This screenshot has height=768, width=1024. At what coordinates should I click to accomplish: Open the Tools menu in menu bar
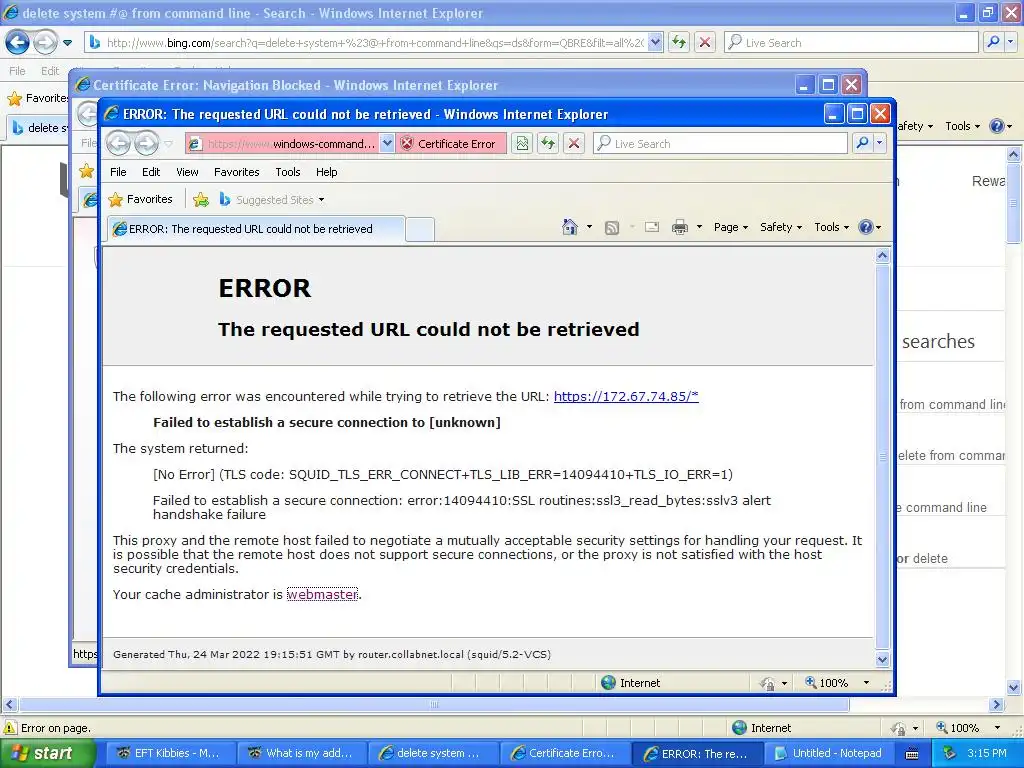pos(288,172)
